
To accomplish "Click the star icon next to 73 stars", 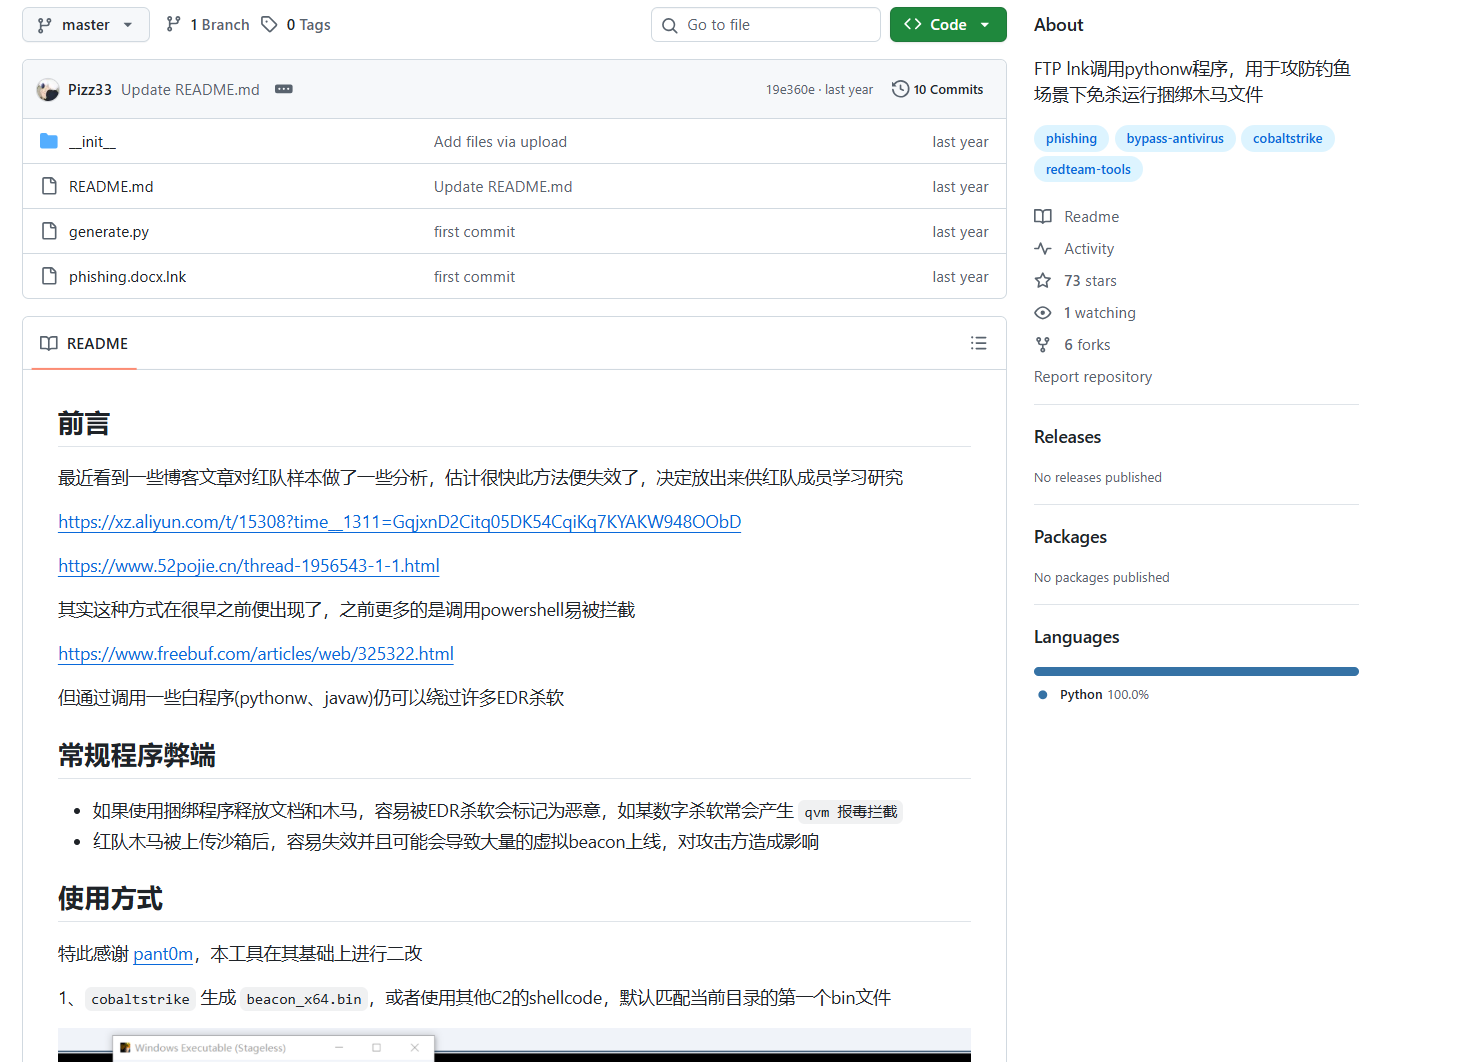I will (1043, 280).
